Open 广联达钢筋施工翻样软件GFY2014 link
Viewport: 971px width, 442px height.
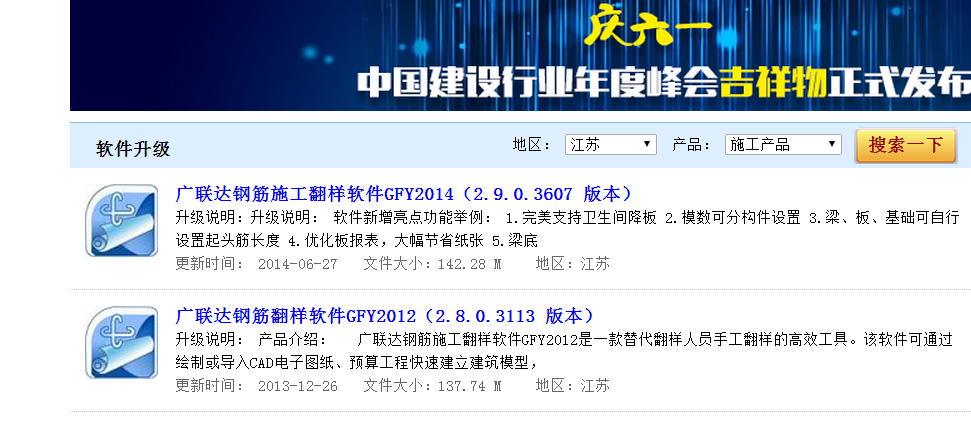click(405, 194)
